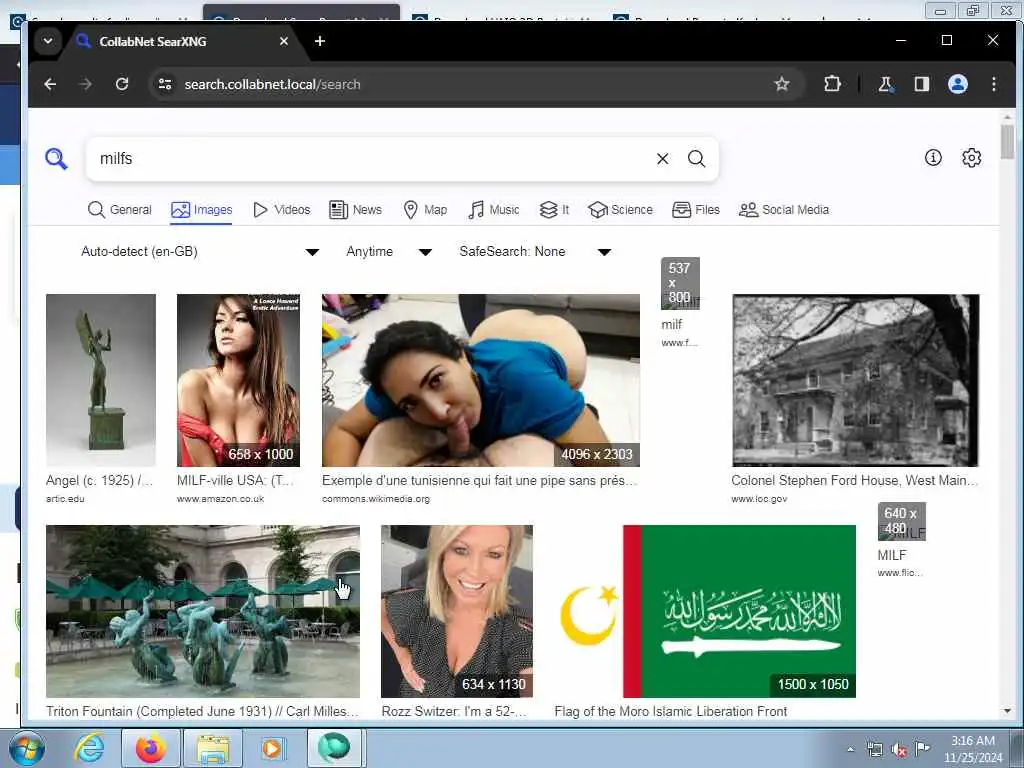Open the Extensions puzzle icon
The image size is (1024, 768).
tap(832, 84)
